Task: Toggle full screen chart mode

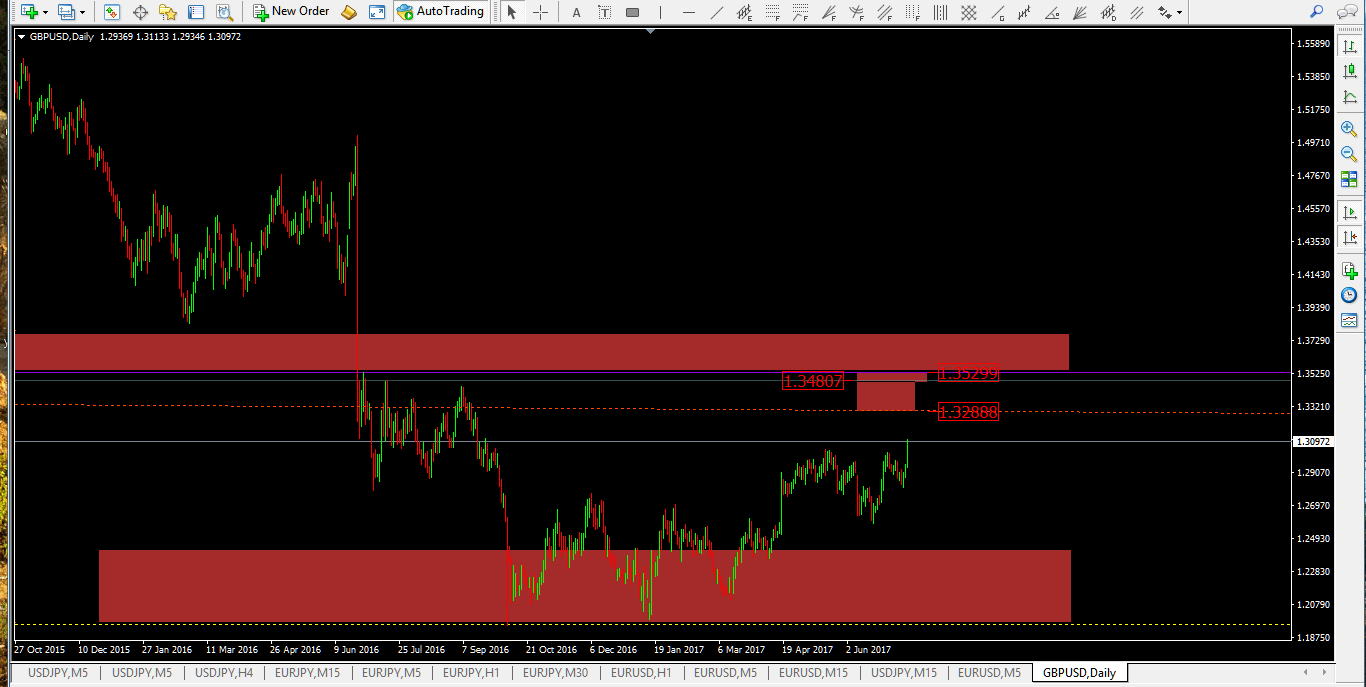Action: 377,12
